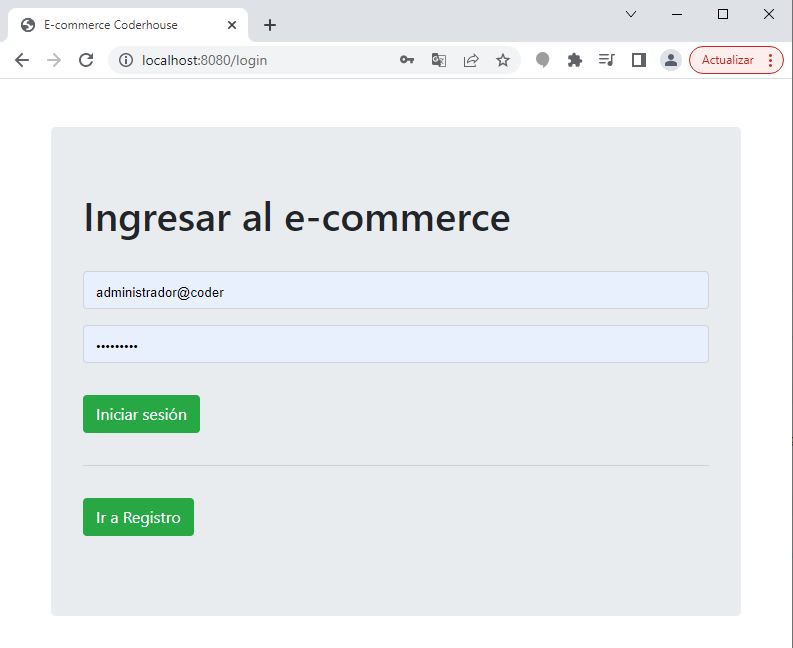Image resolution: width=793 pixels, height=648 pixels.
Task: Open the Chrome profile avatar
Action: click(x=671, y=60)
